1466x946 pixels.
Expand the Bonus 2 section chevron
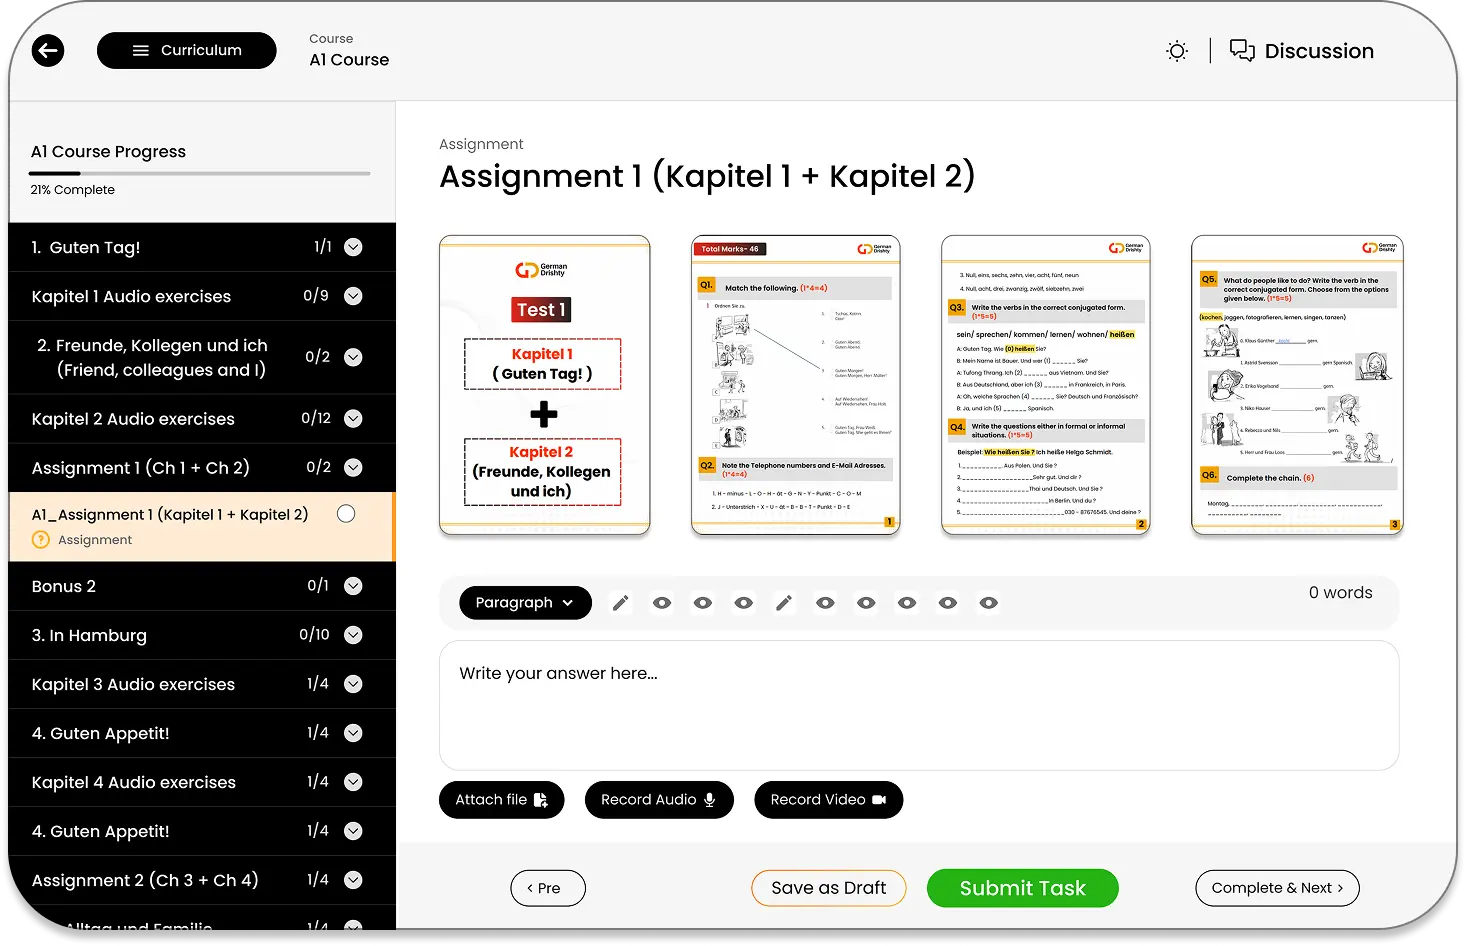point(353,586)
